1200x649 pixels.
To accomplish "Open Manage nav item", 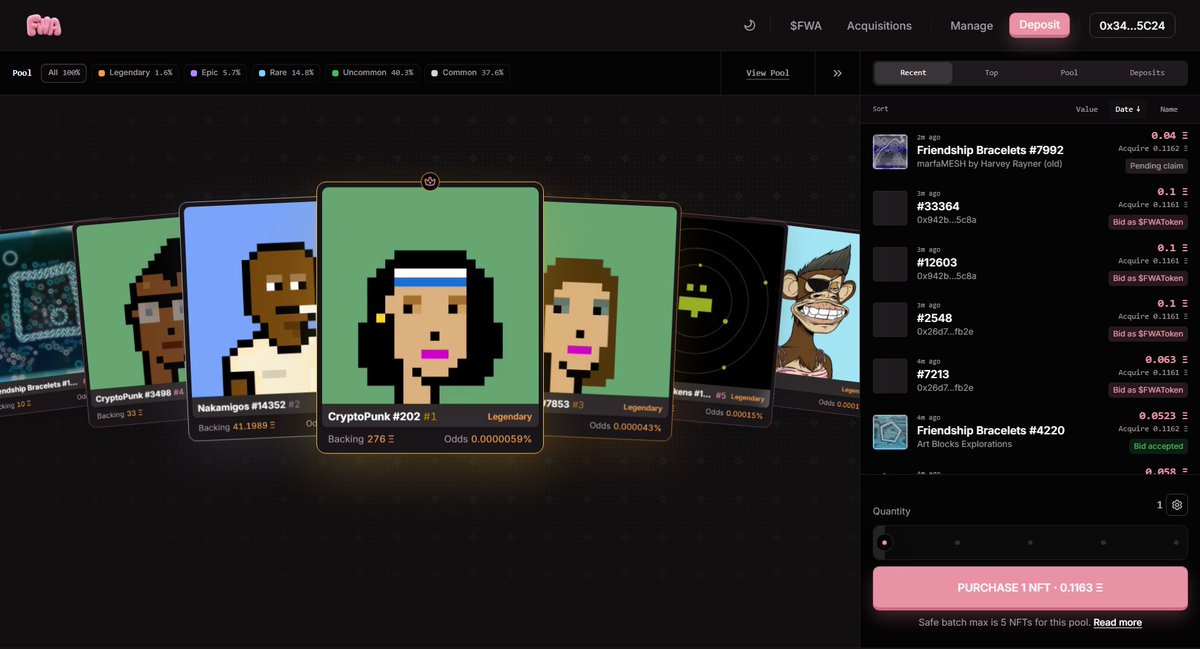I will click(x=971, y=26).
